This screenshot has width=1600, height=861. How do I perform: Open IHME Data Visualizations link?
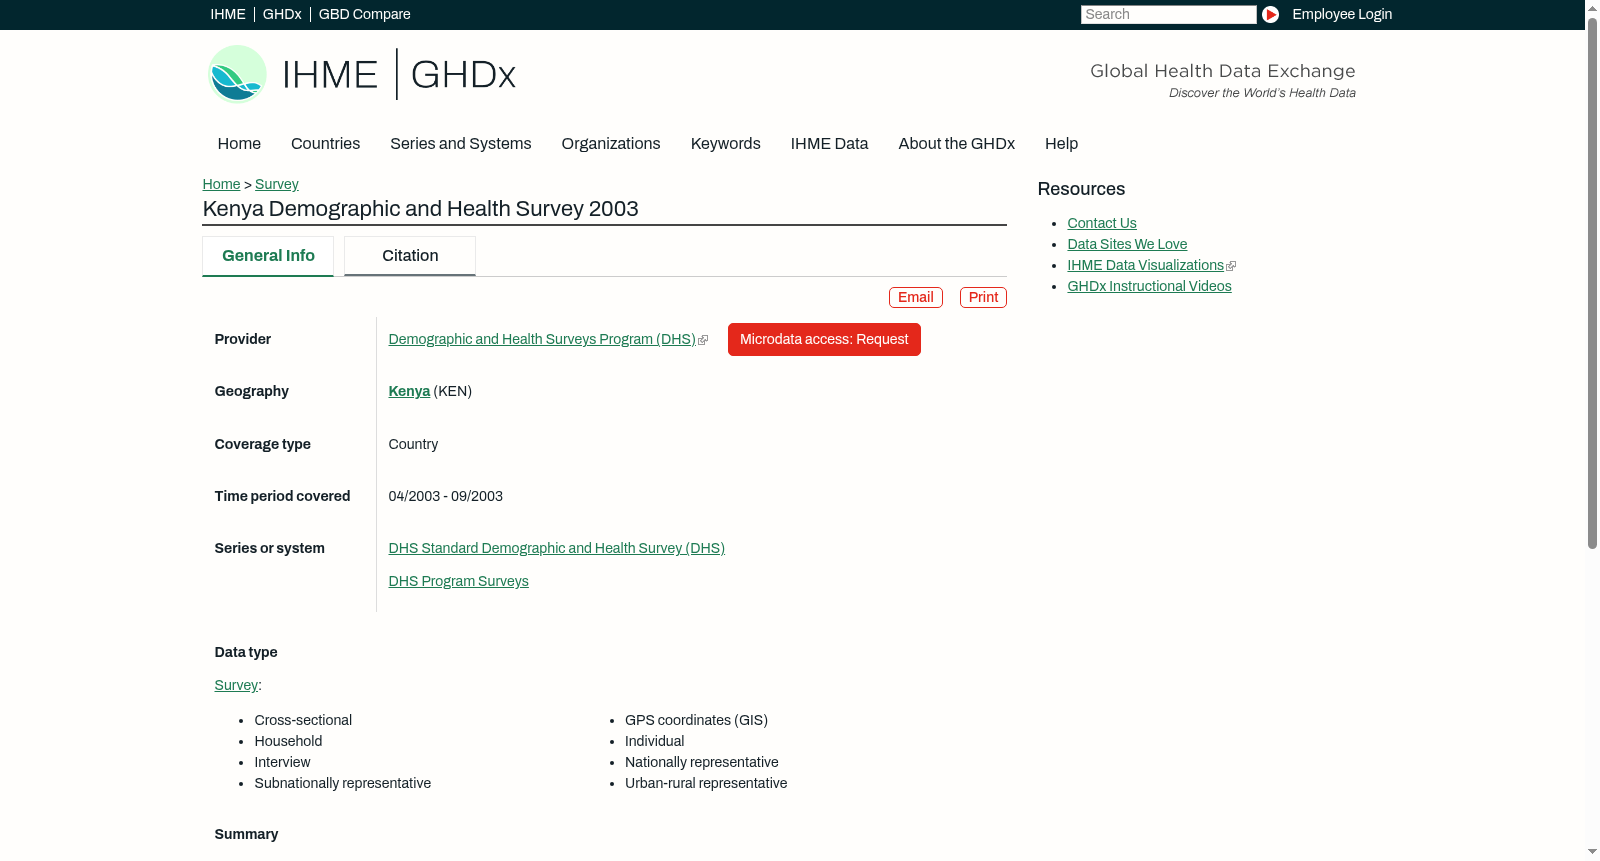pos(1145,266)
